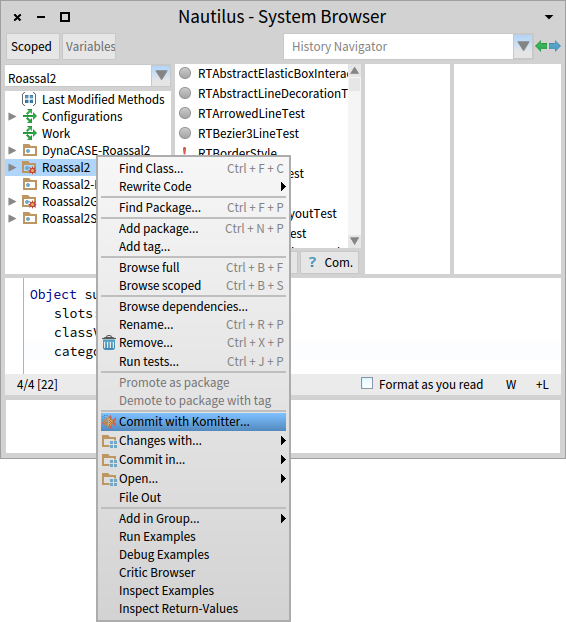This screenshot has width=566, height=622.
Task: Click the folder icon next to Changes with...
Action: pos(109,441)
